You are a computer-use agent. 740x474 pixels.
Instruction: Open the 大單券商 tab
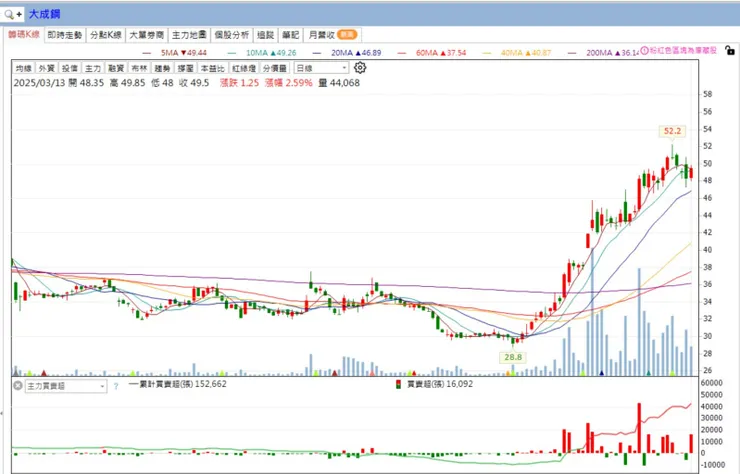coord(146,35)
